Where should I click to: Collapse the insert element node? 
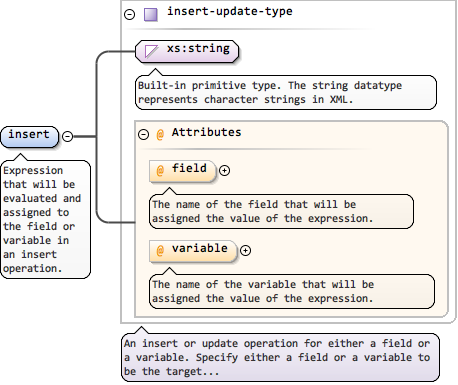coord(67,136)
